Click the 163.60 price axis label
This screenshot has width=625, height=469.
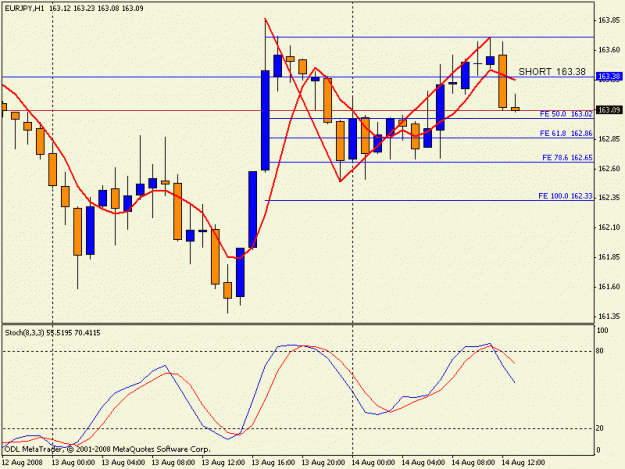(x=609, y=50)
